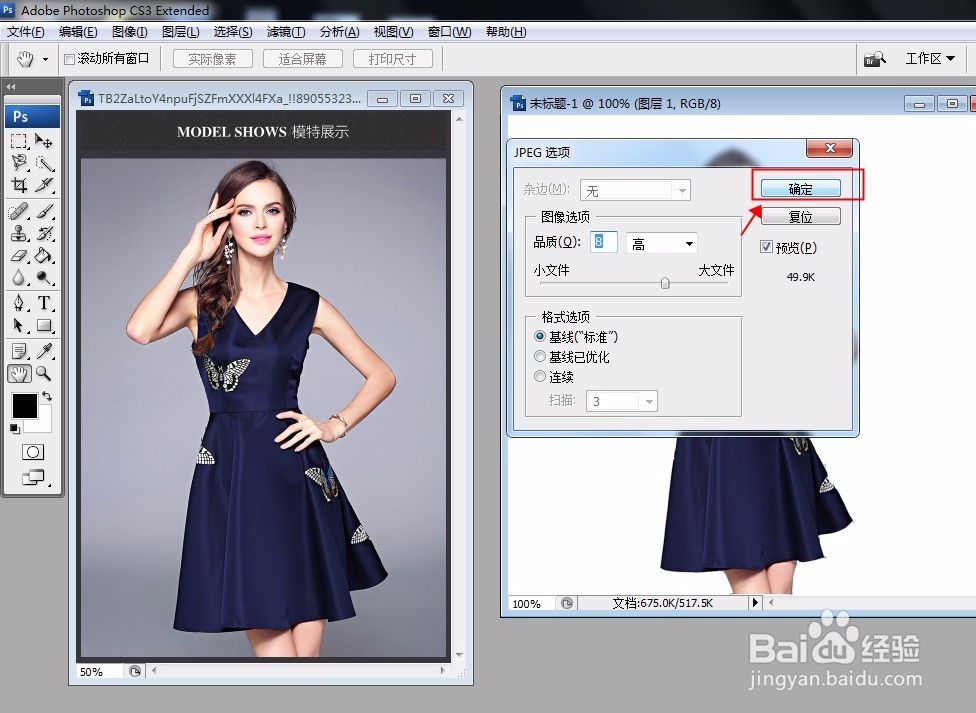Select the Zoom tool
This screenshot has width=976, height=713.
point(44,374)
